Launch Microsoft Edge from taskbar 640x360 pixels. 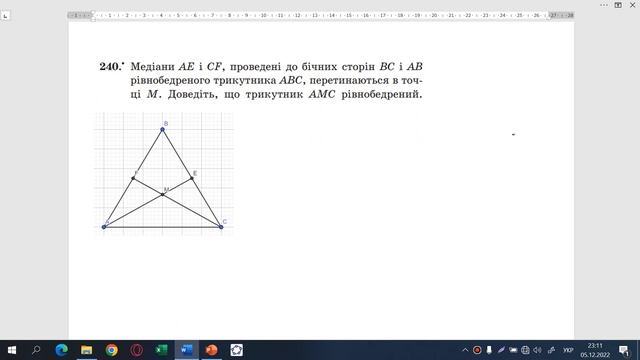tap(62, 350)
